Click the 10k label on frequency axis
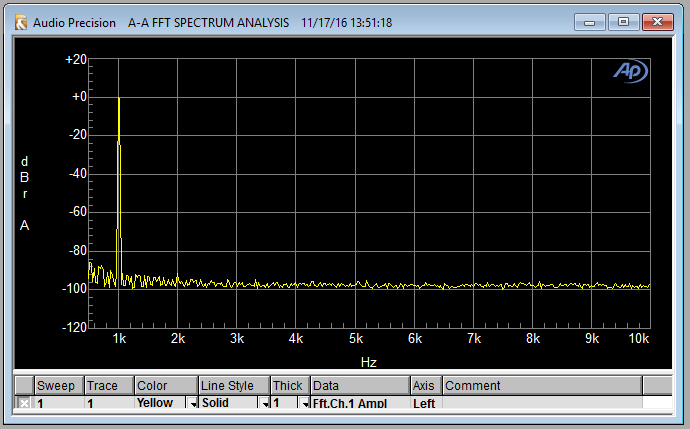The width and height of the screenshot is (690, 429). click(639, 338)
